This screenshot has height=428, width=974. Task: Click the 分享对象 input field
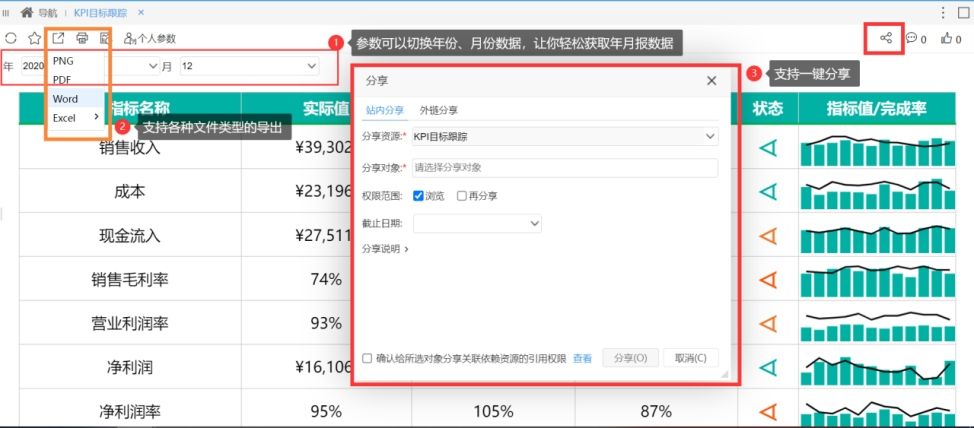coord(565,167)
